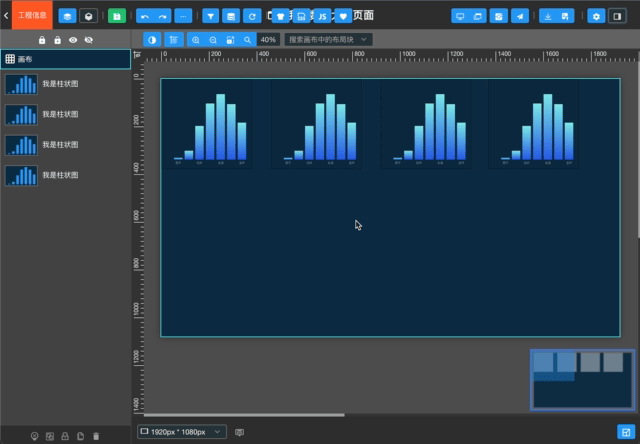This screenshot has height=444, width=640.
Task: Click the left lock icon above layer list
Action: (x=42, y=40)
